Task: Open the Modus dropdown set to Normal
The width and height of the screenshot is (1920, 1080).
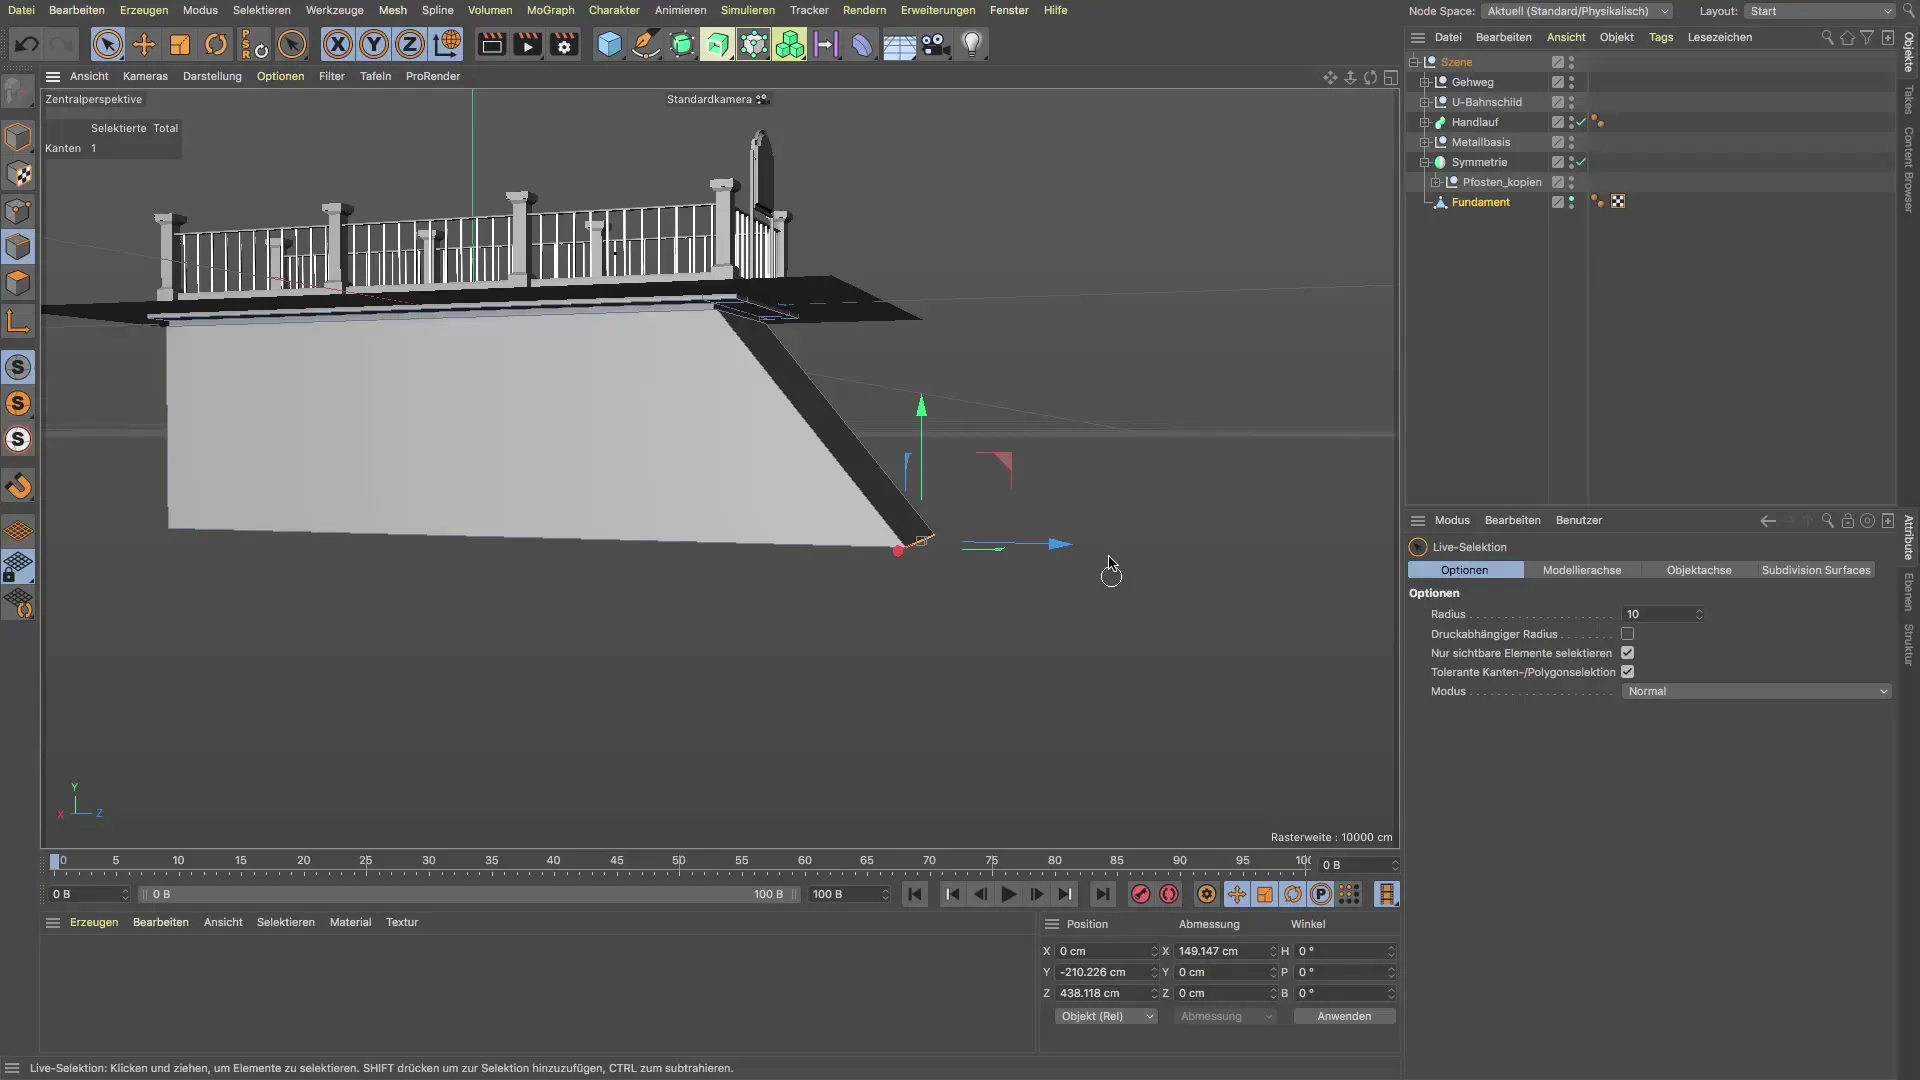Action: (x=1756, y=691)
